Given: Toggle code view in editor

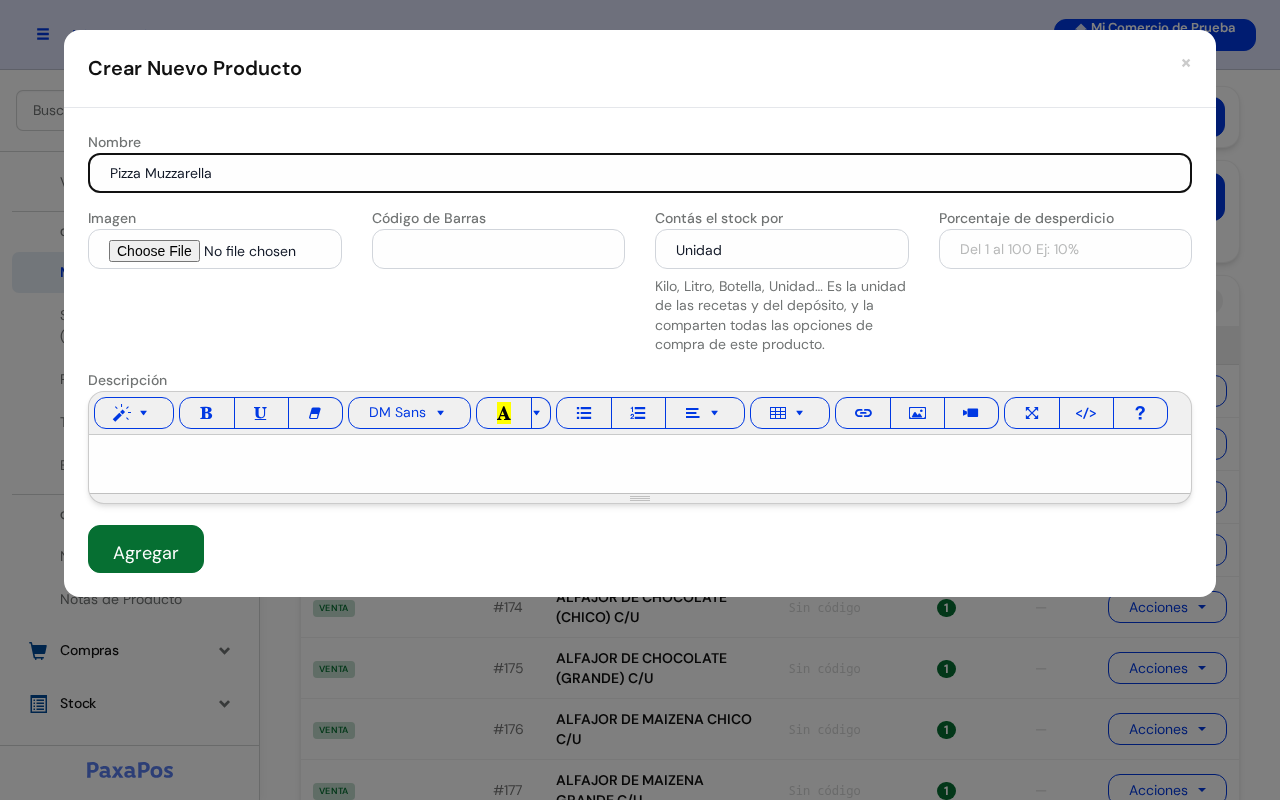Looking at the screenshot, I should pos(1086,413).
